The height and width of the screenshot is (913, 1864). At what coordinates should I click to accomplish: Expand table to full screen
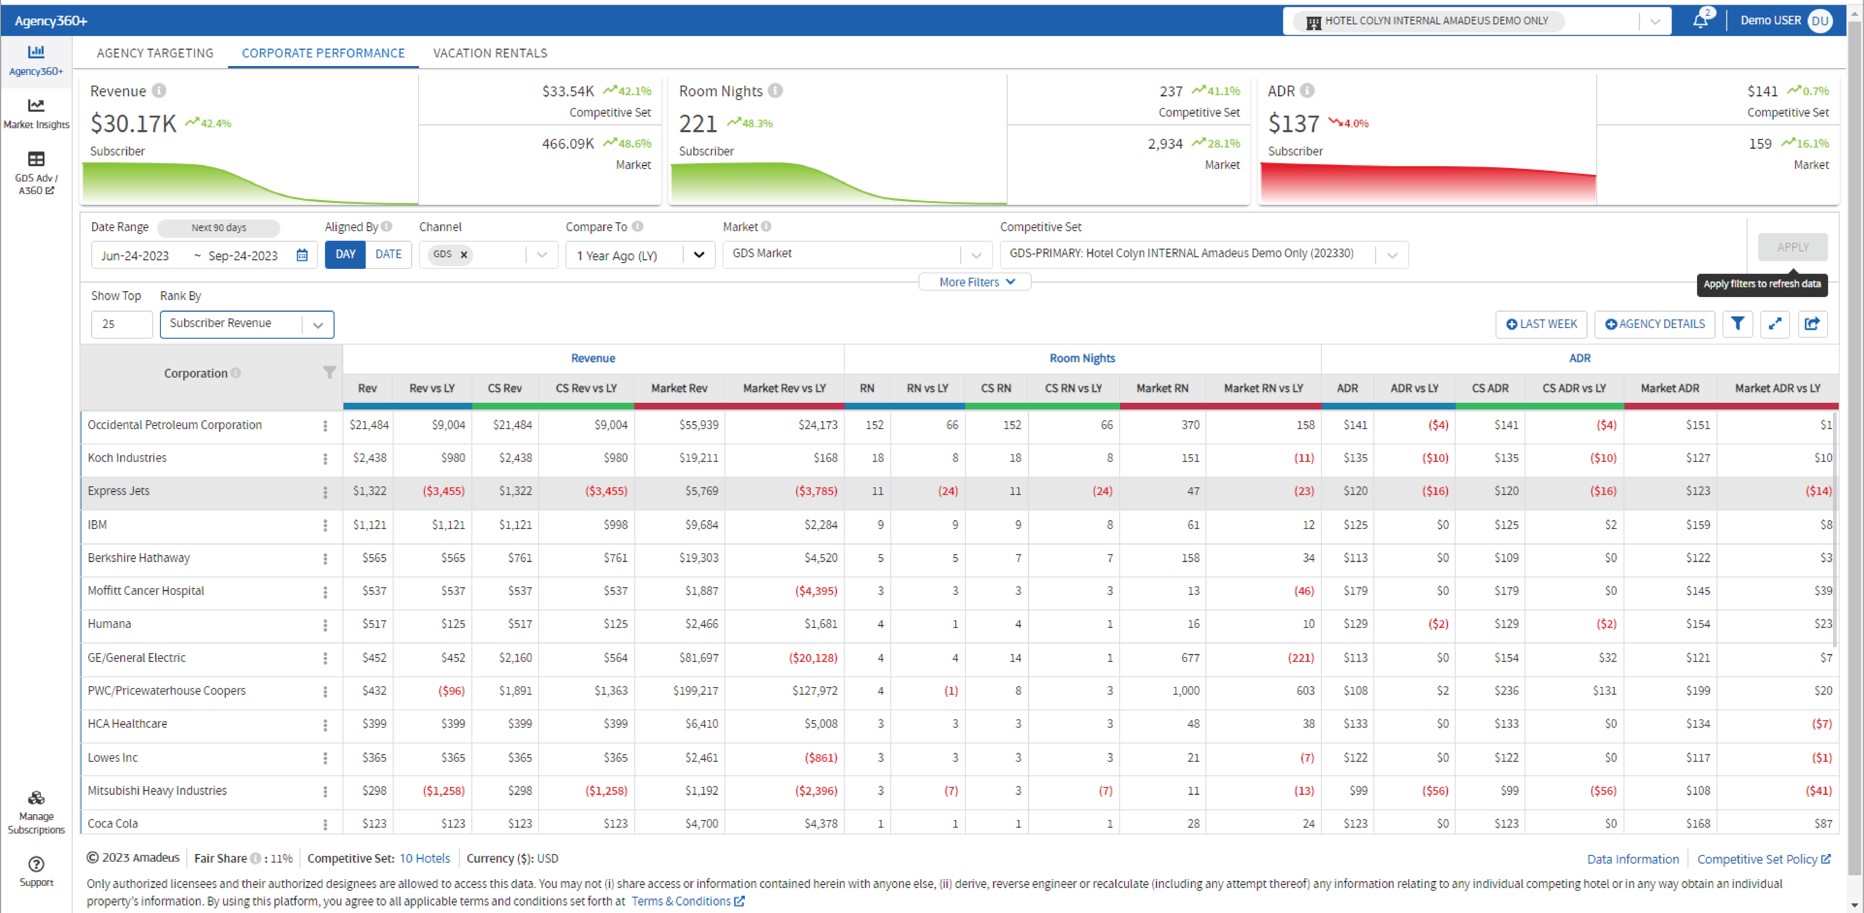[1775, 324]
